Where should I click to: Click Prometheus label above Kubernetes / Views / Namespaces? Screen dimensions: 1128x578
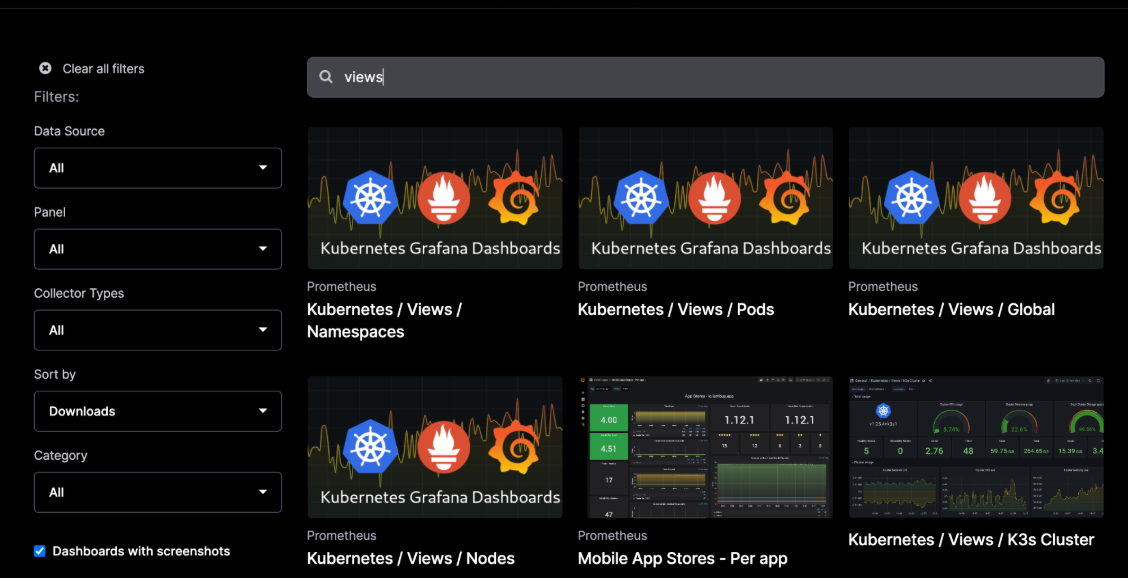(342, 286)
